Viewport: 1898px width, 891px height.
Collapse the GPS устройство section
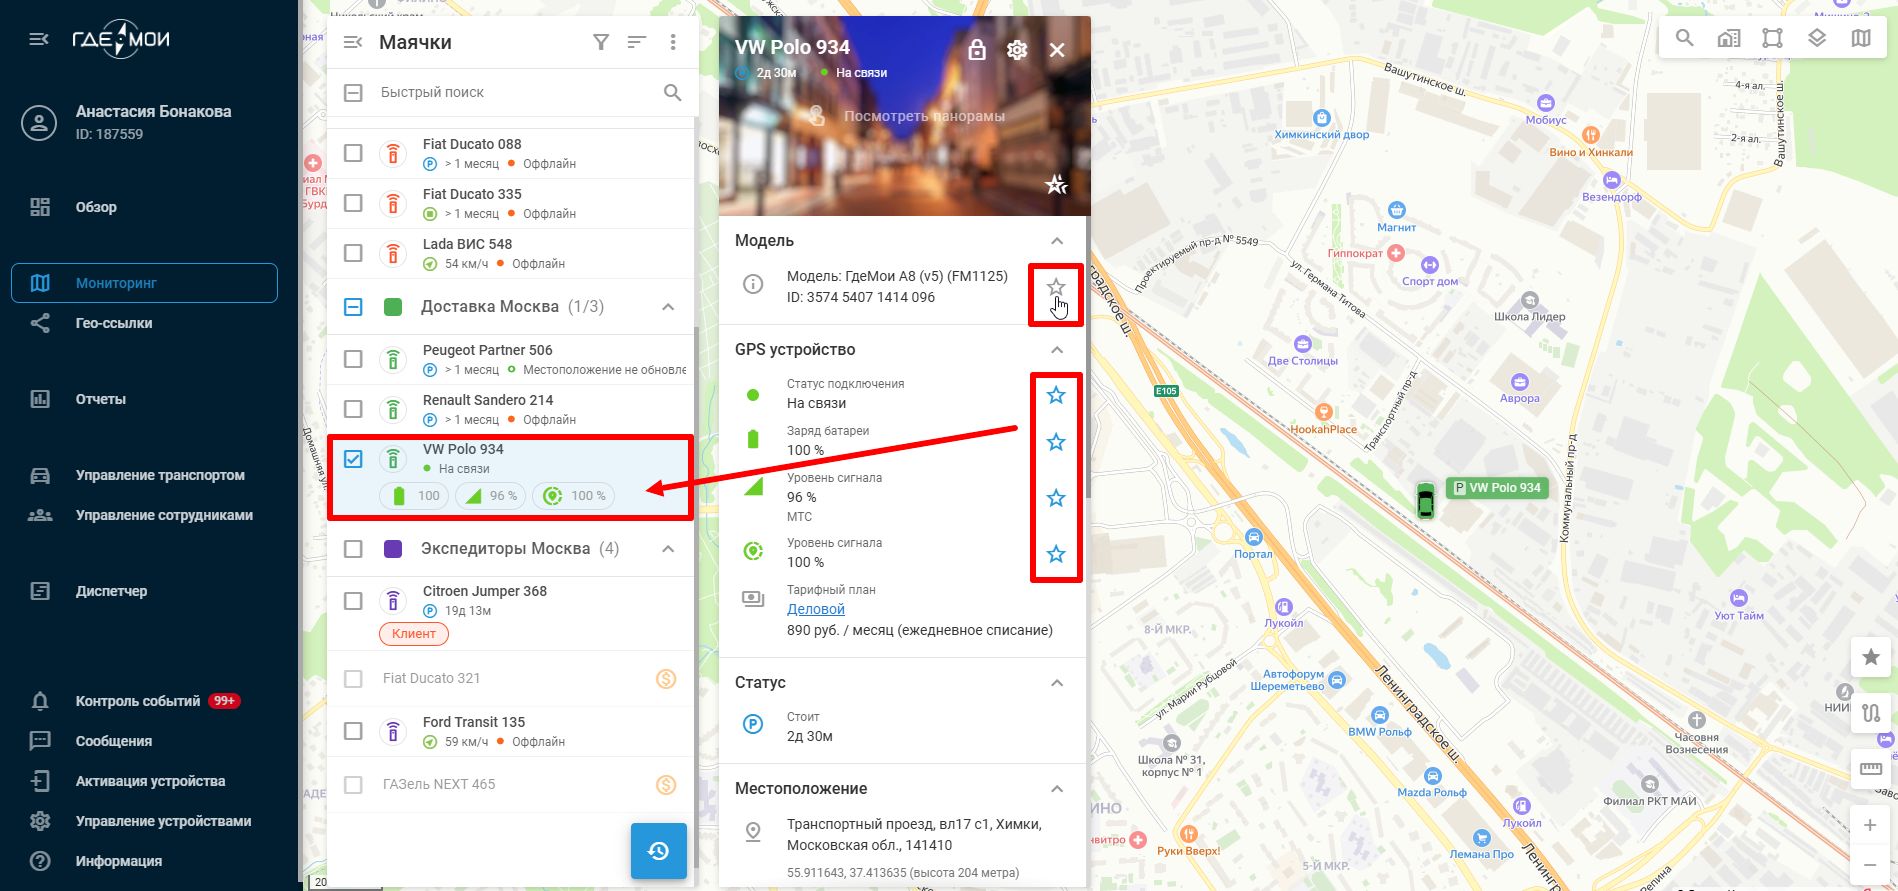tap(1057, 350)
